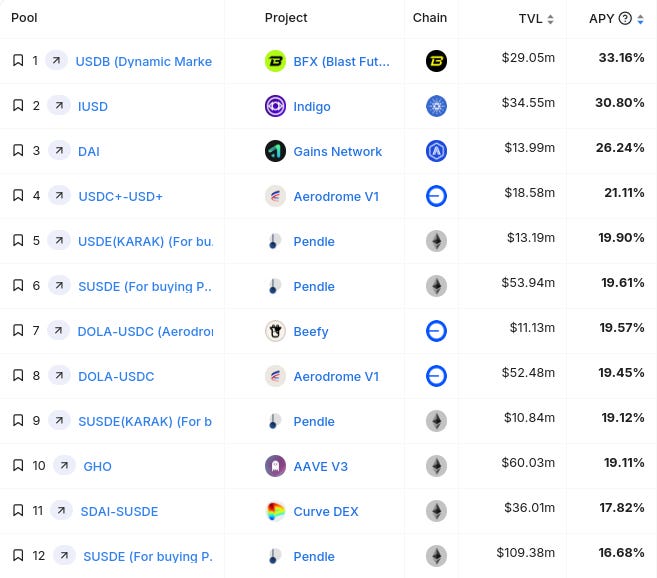Bookmark the SUSDE(KARAK) pool in row 9
This screenshot has height=578, width=657.
[18, 420]
